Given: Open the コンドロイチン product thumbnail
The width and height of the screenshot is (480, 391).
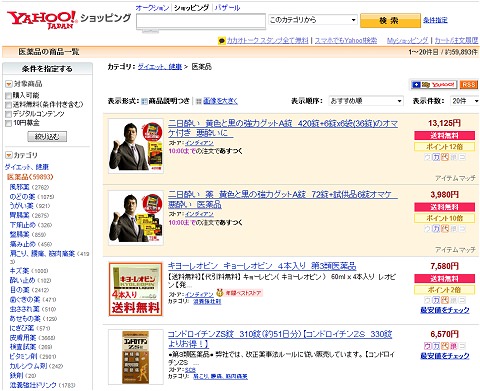Looking at the screenshot, I should (x=136, y=357).
